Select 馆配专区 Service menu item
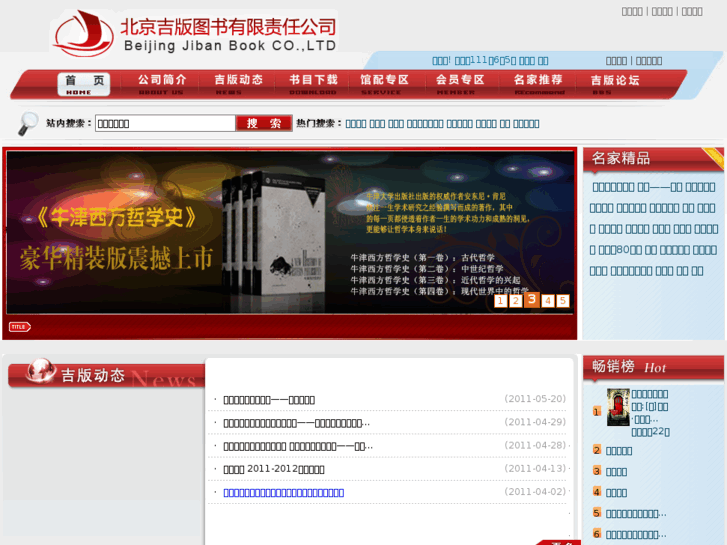The width and height of the screenshot is (727, 545). coord(384,84)
